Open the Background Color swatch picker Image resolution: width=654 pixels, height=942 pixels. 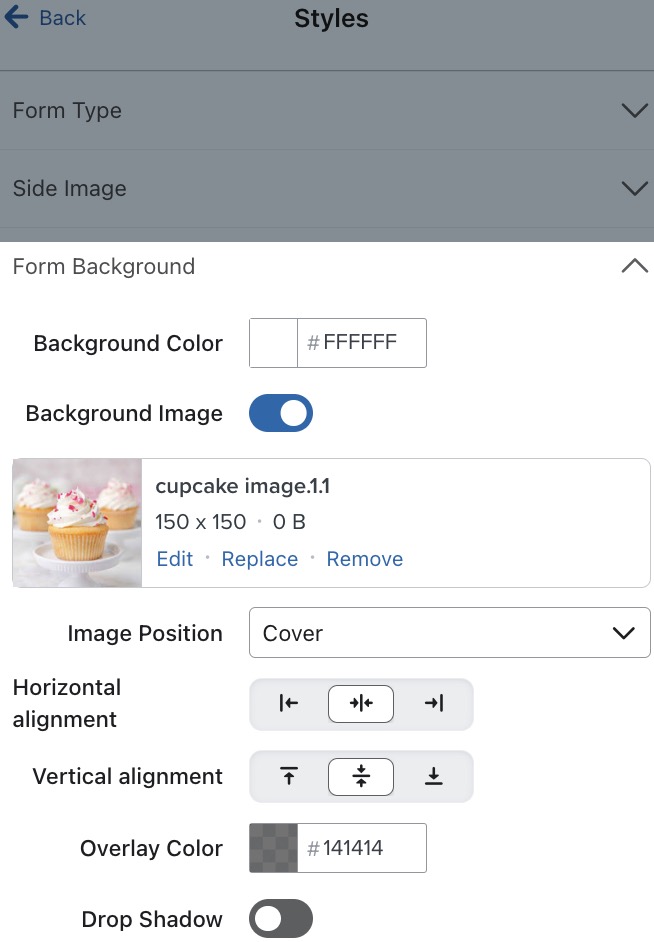coord(271,342)
